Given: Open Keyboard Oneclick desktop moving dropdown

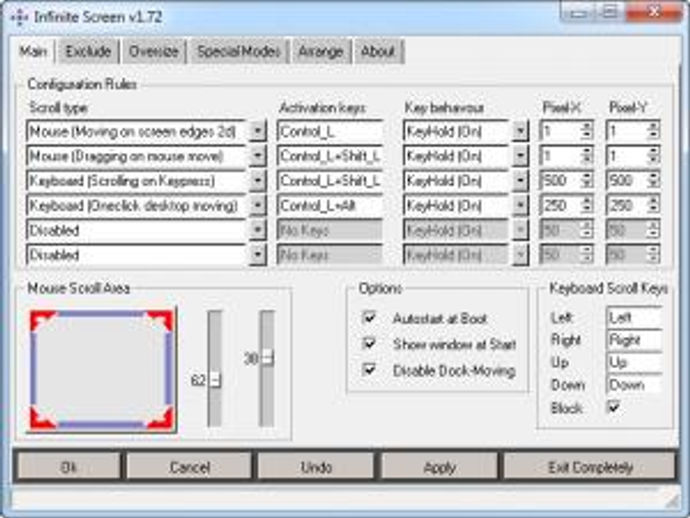Looking at the screenshot, I should pos(258,206).
